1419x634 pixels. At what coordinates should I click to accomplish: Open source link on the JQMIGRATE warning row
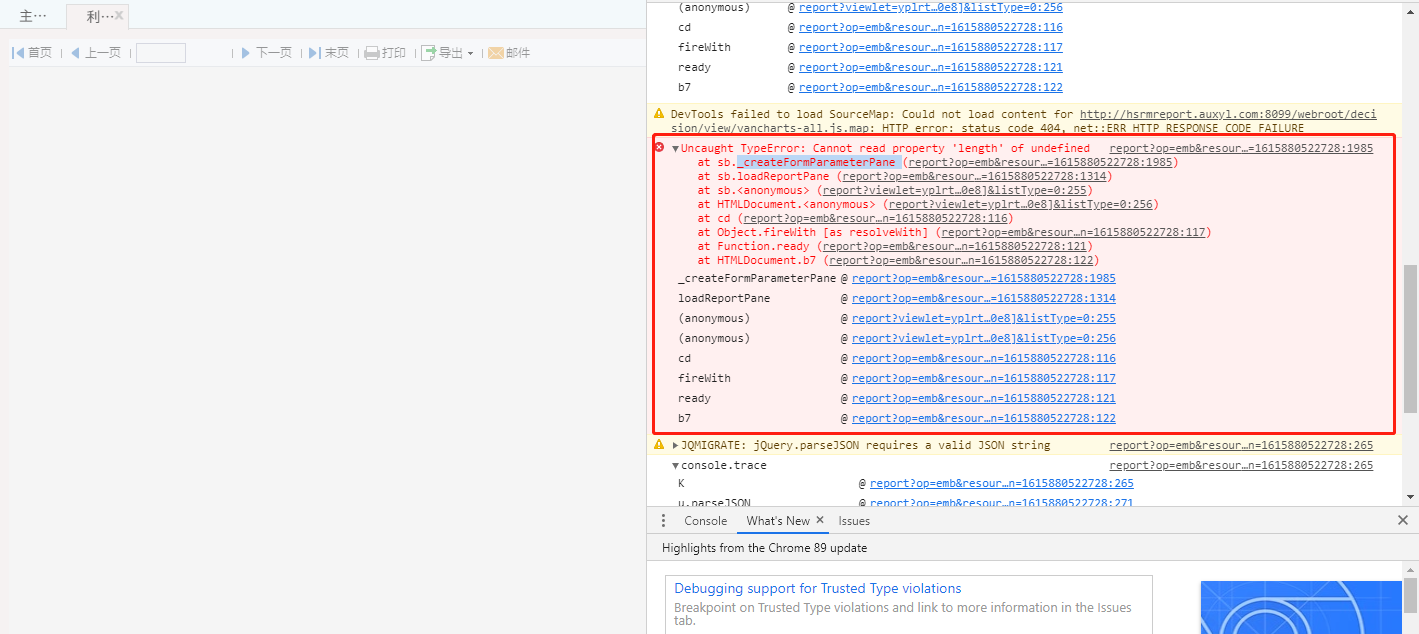tap(1241, 445)
